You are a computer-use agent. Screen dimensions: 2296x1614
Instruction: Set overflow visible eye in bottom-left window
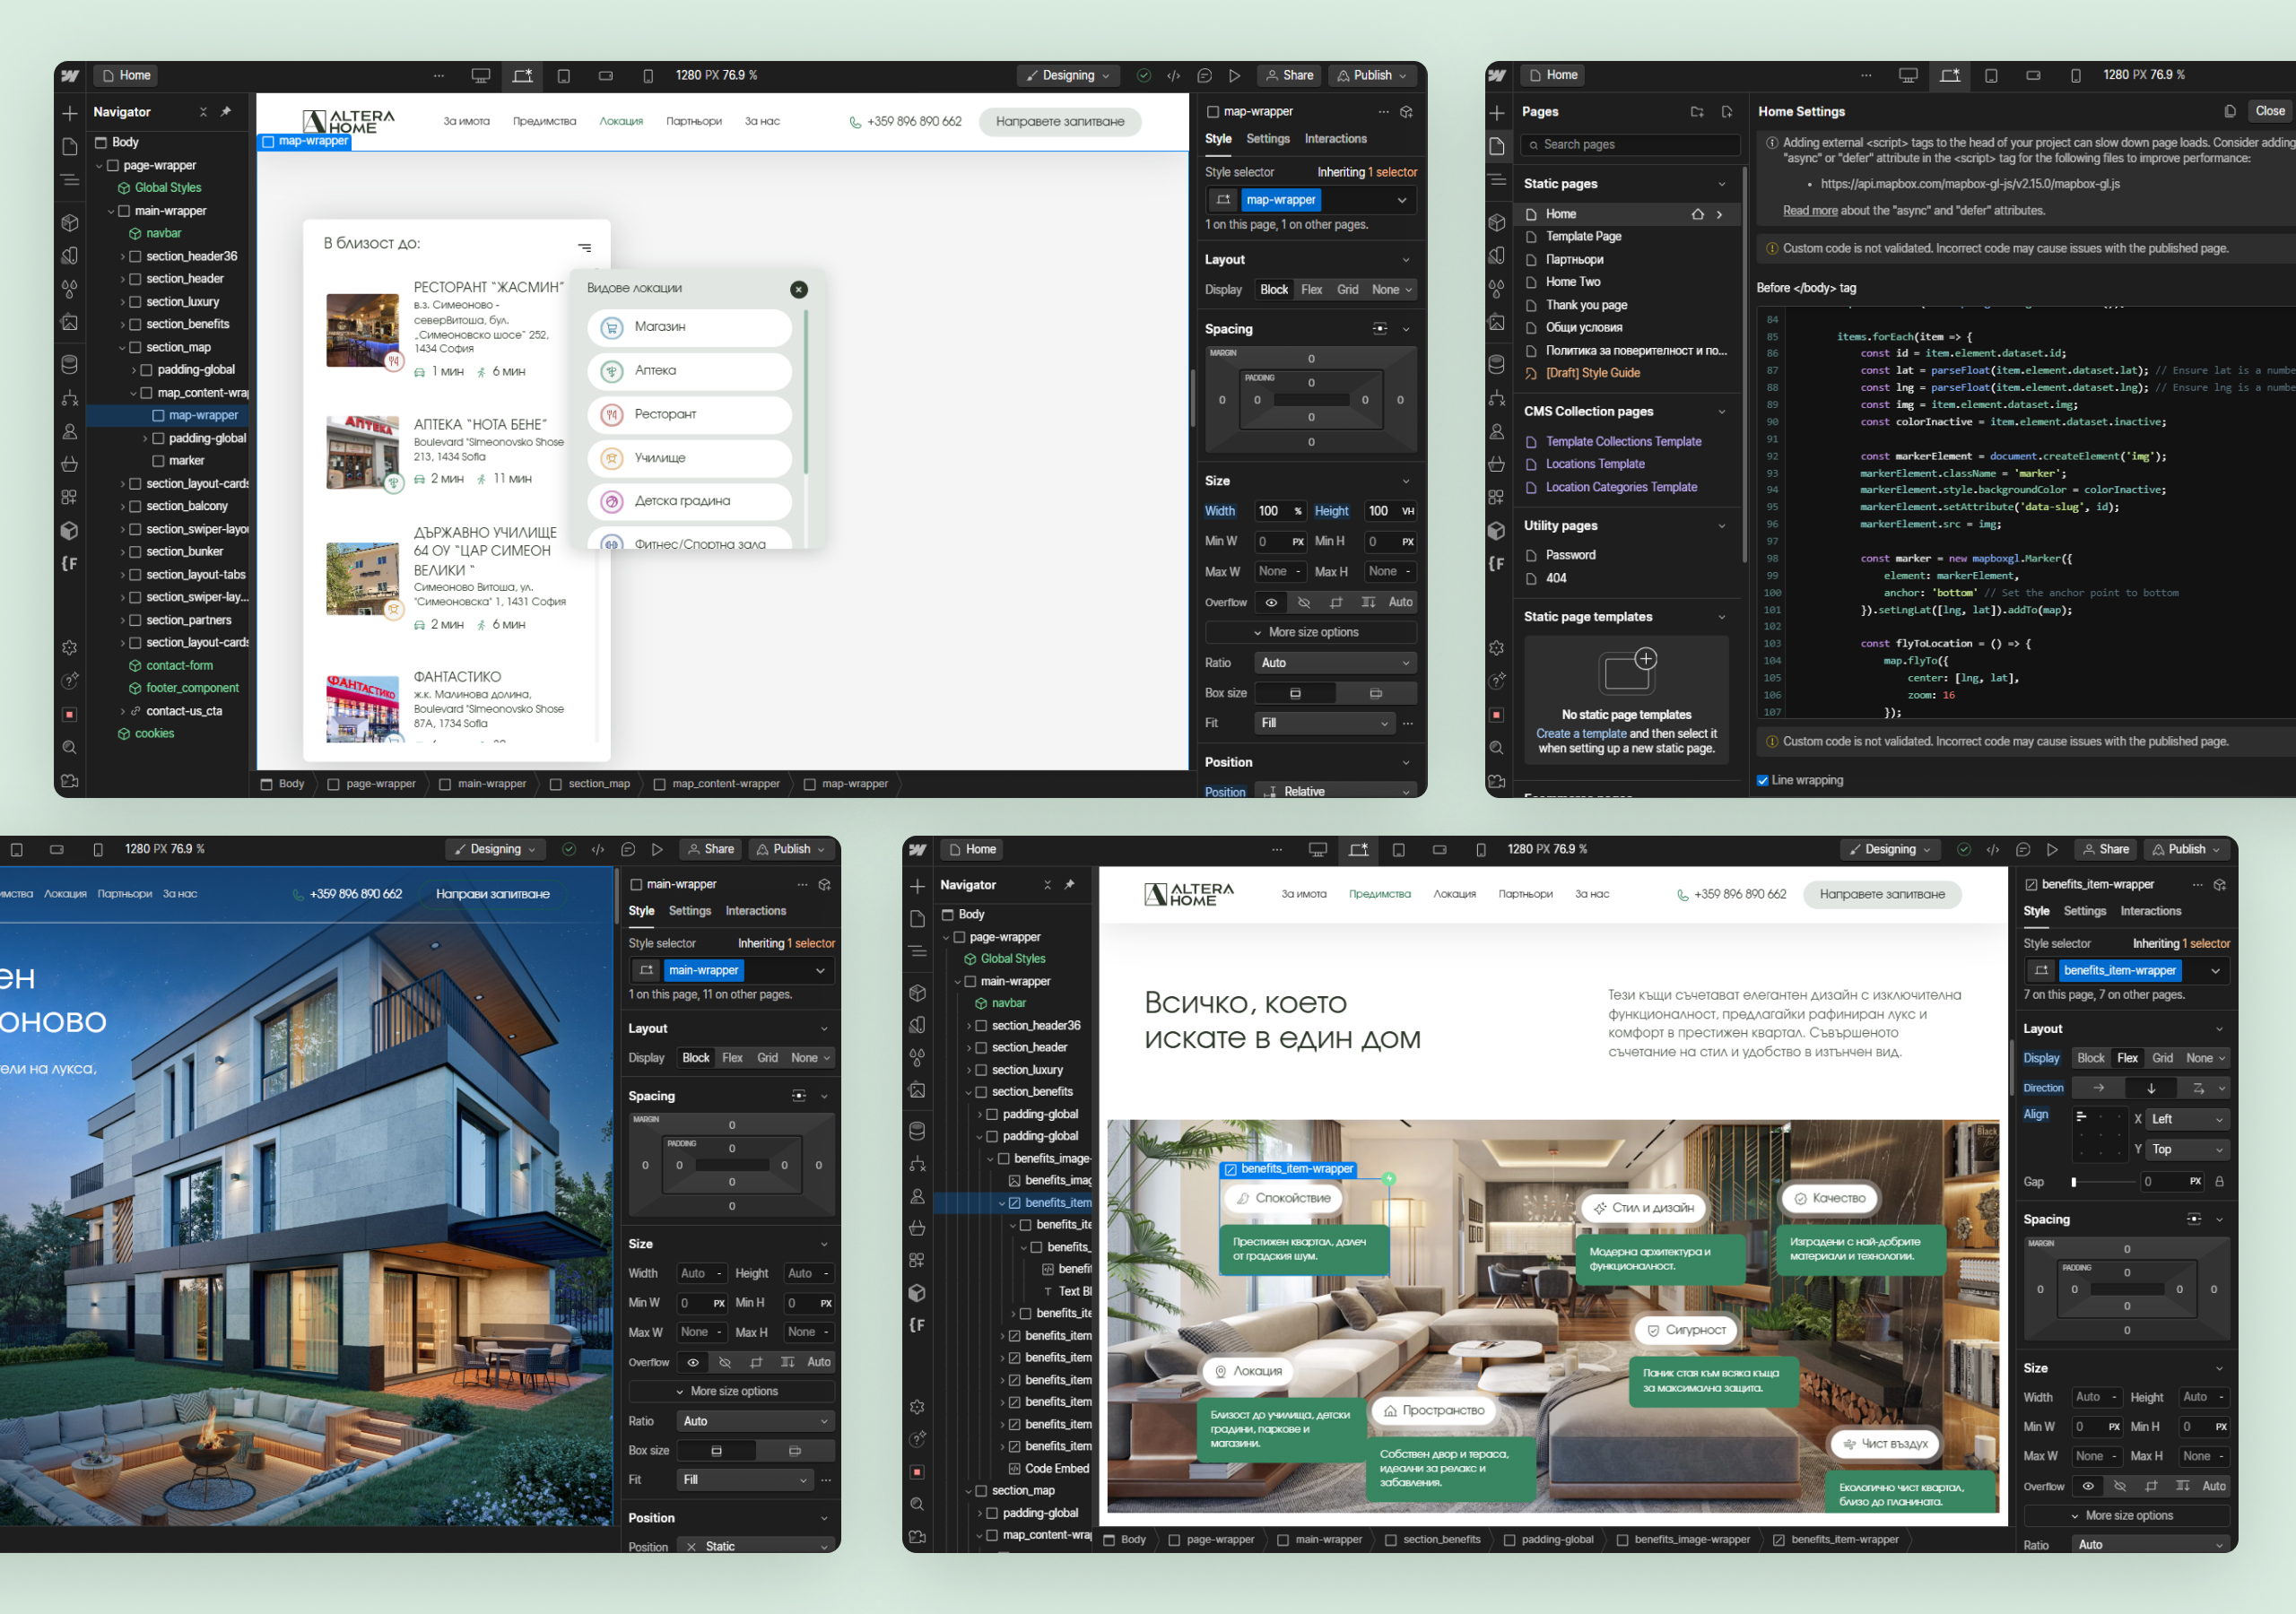[693, 1362]
